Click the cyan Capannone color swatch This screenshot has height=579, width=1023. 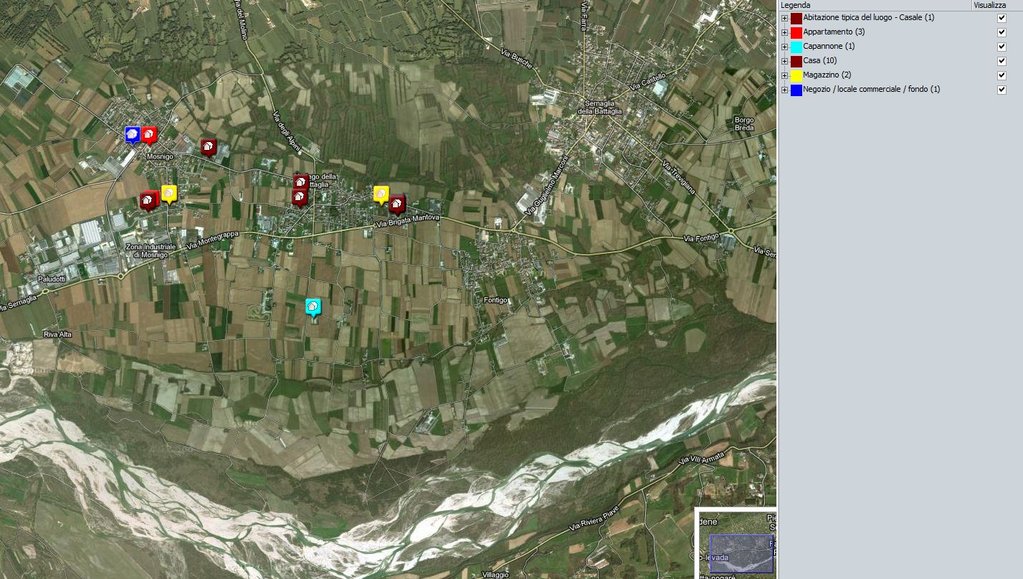click(x=796, y=47)
